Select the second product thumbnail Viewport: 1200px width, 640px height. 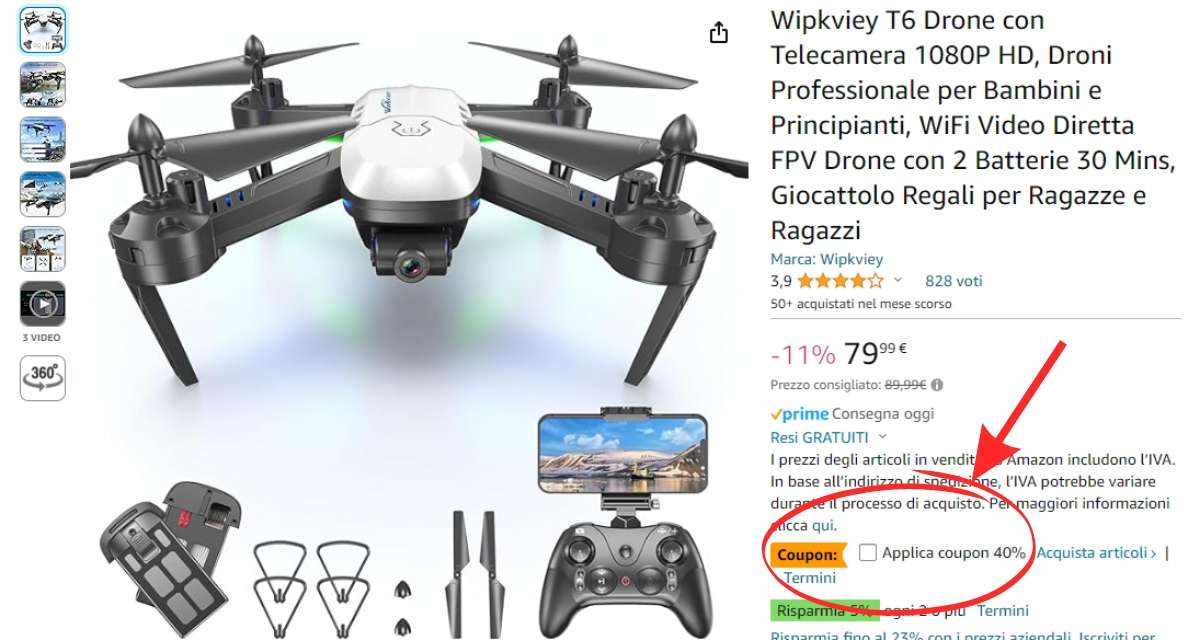click(43, 85)
